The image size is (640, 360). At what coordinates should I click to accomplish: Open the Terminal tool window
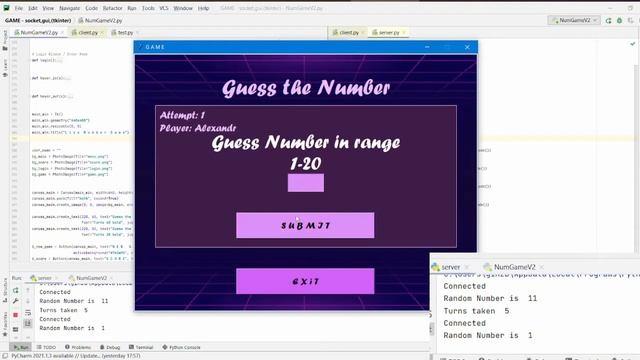click(141, 347)
